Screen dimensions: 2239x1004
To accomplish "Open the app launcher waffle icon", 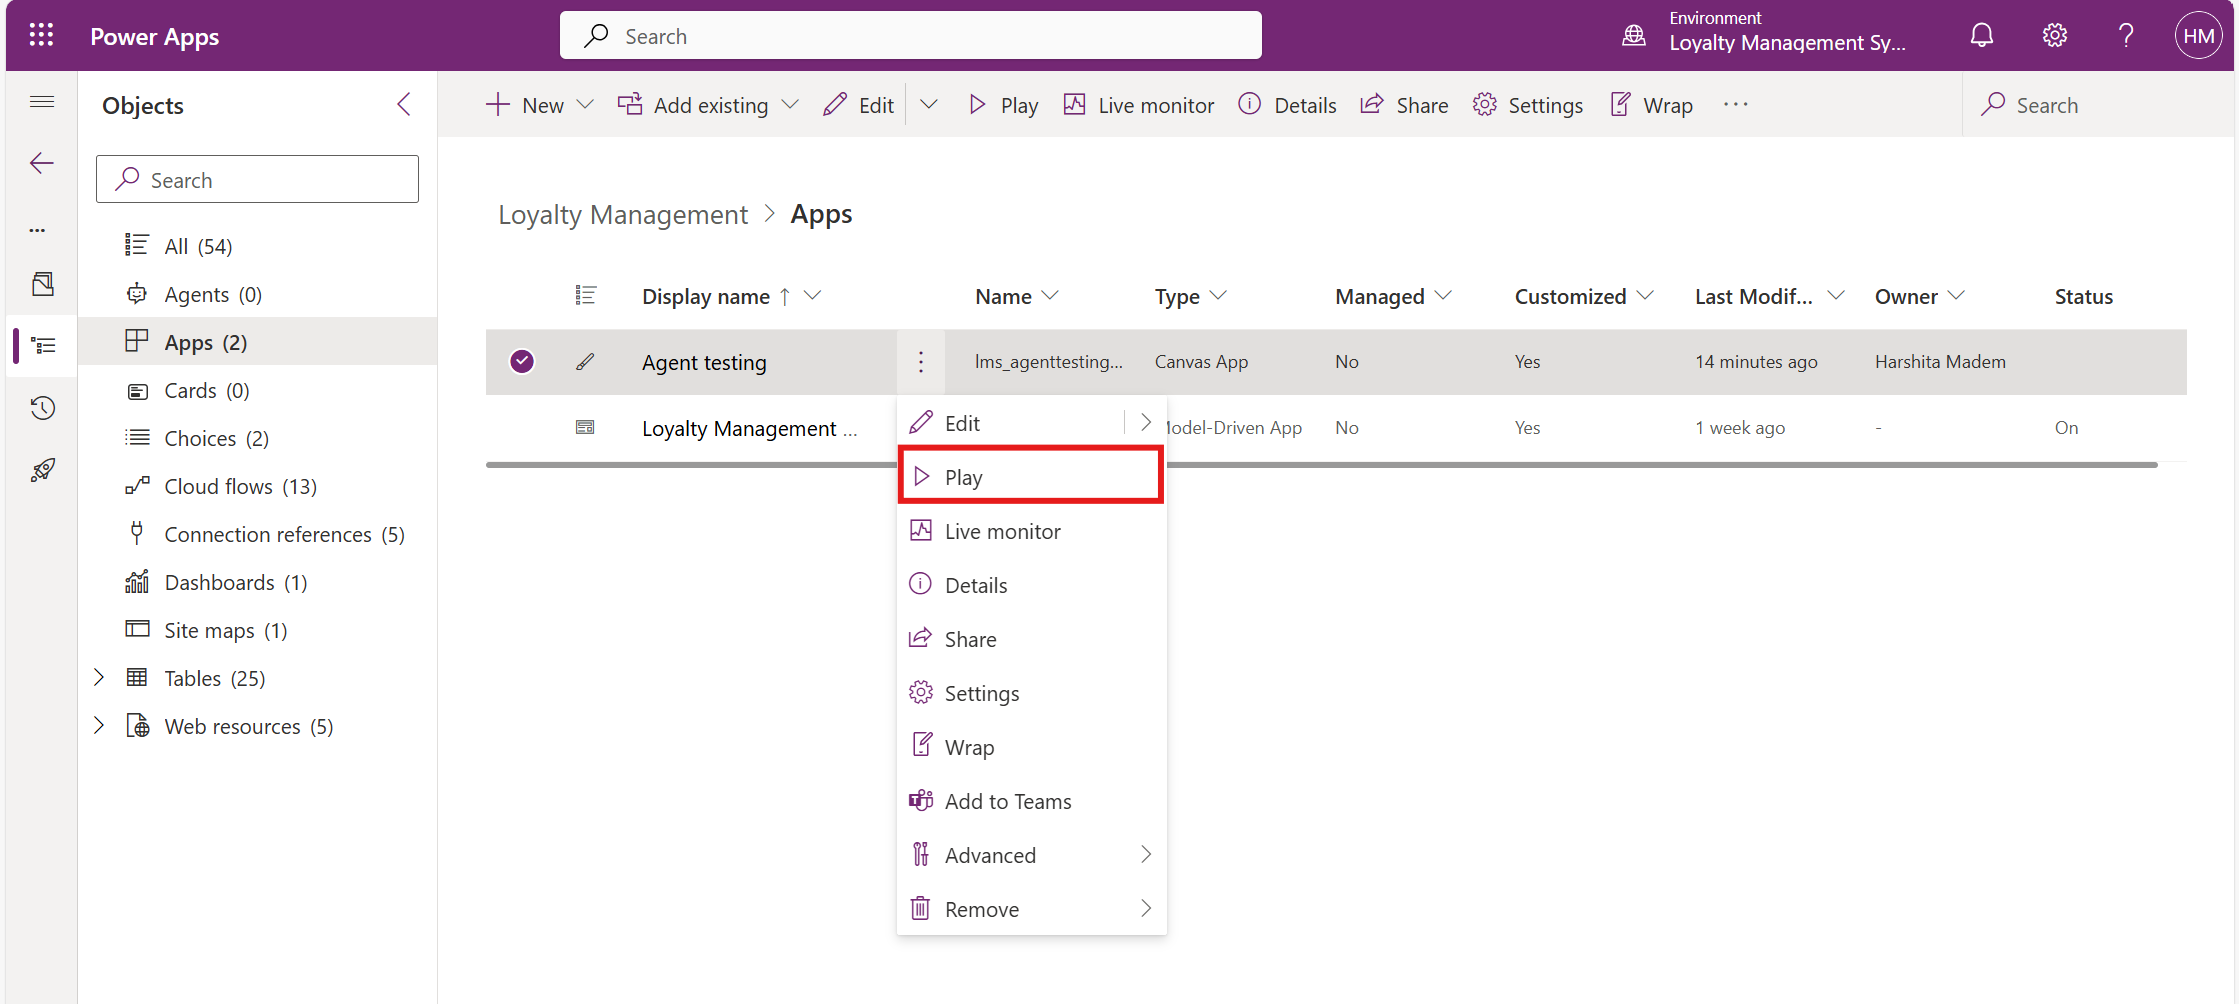I will tap(41, 36).
